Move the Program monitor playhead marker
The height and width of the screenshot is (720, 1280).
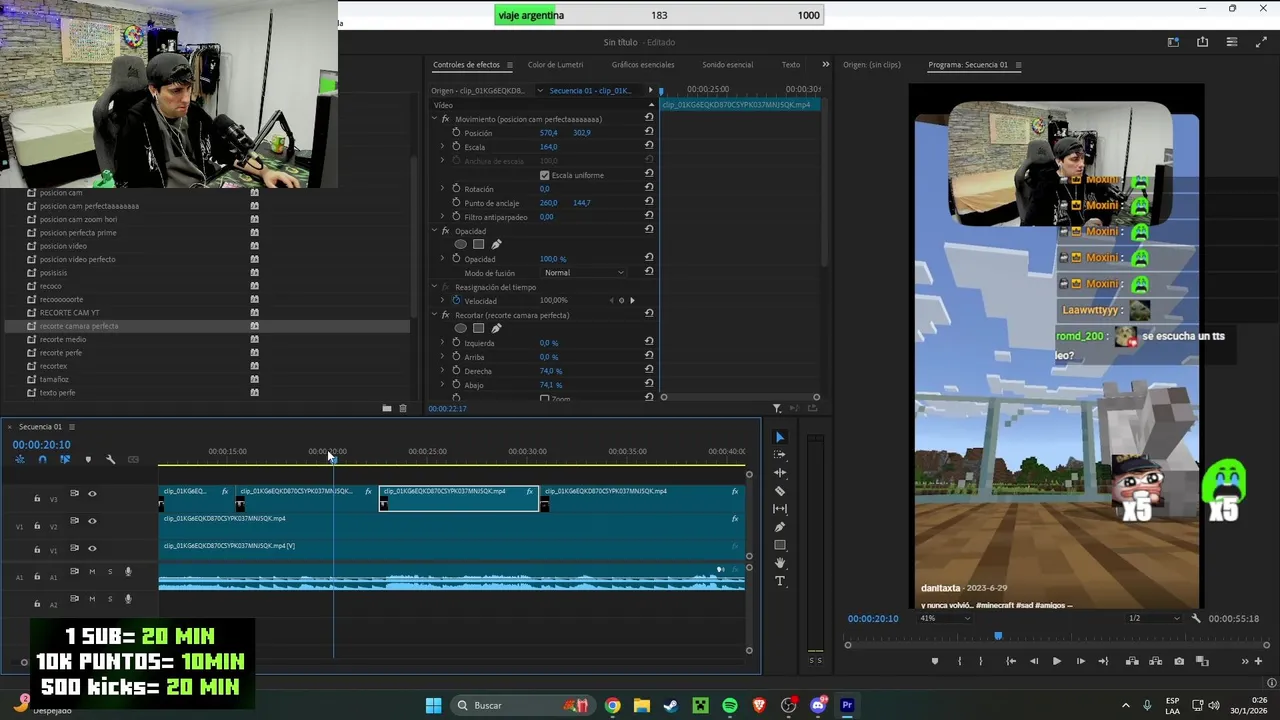[997, 636]
